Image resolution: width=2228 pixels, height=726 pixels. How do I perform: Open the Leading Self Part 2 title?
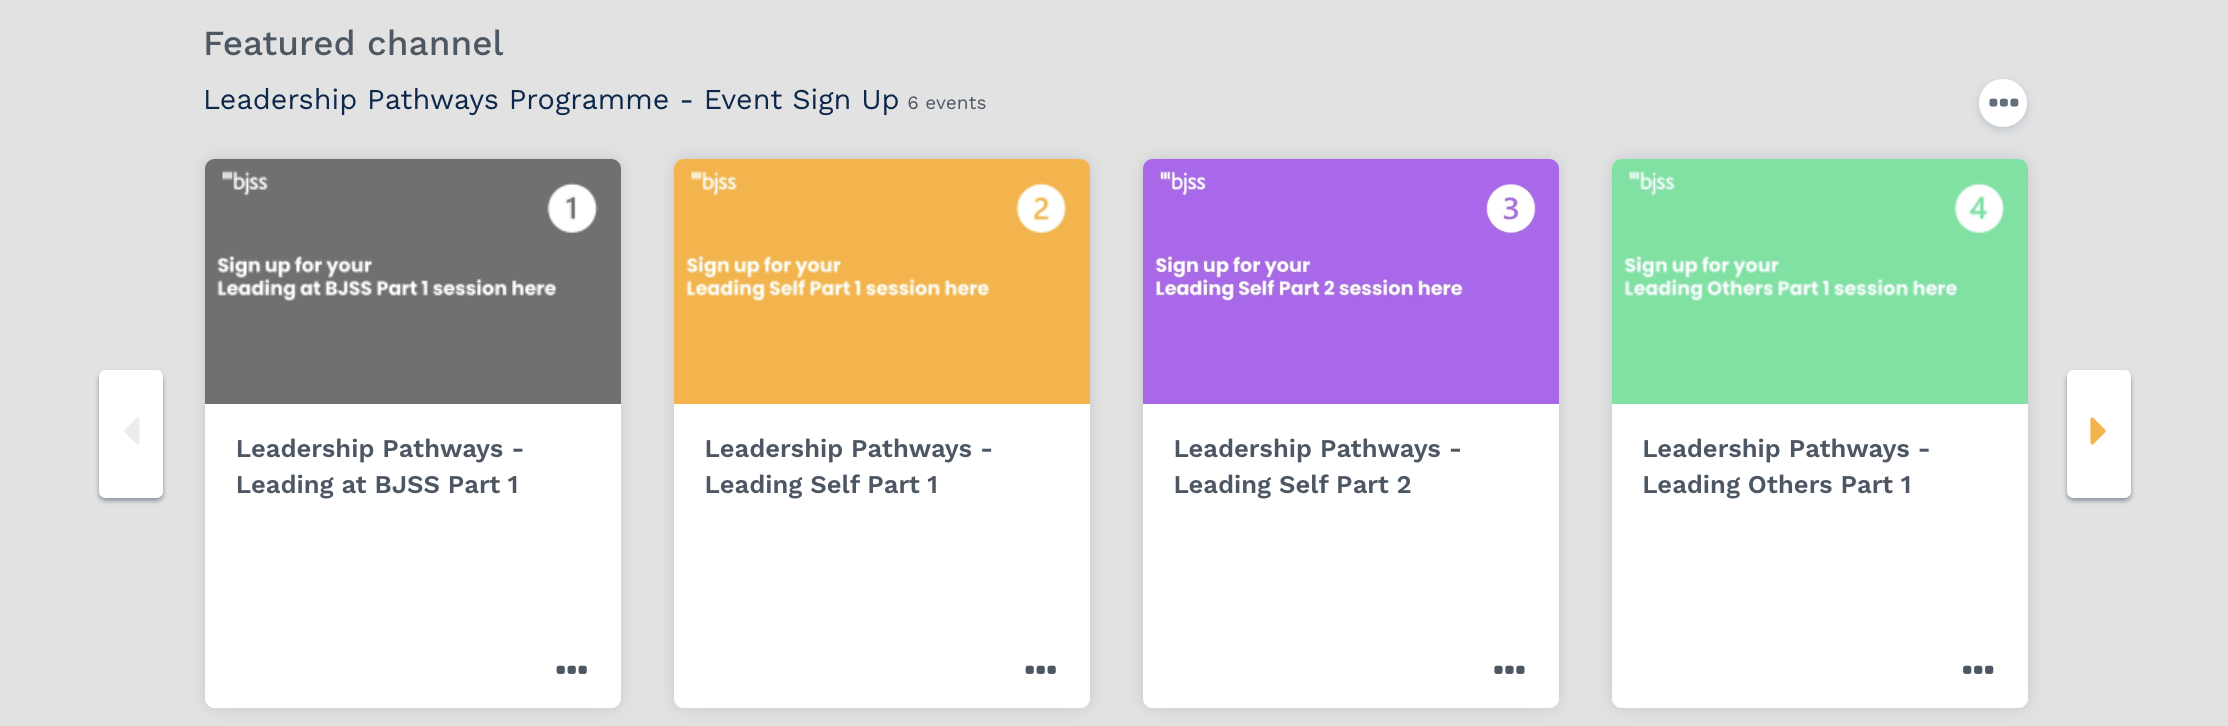[x=1317, y=467]
